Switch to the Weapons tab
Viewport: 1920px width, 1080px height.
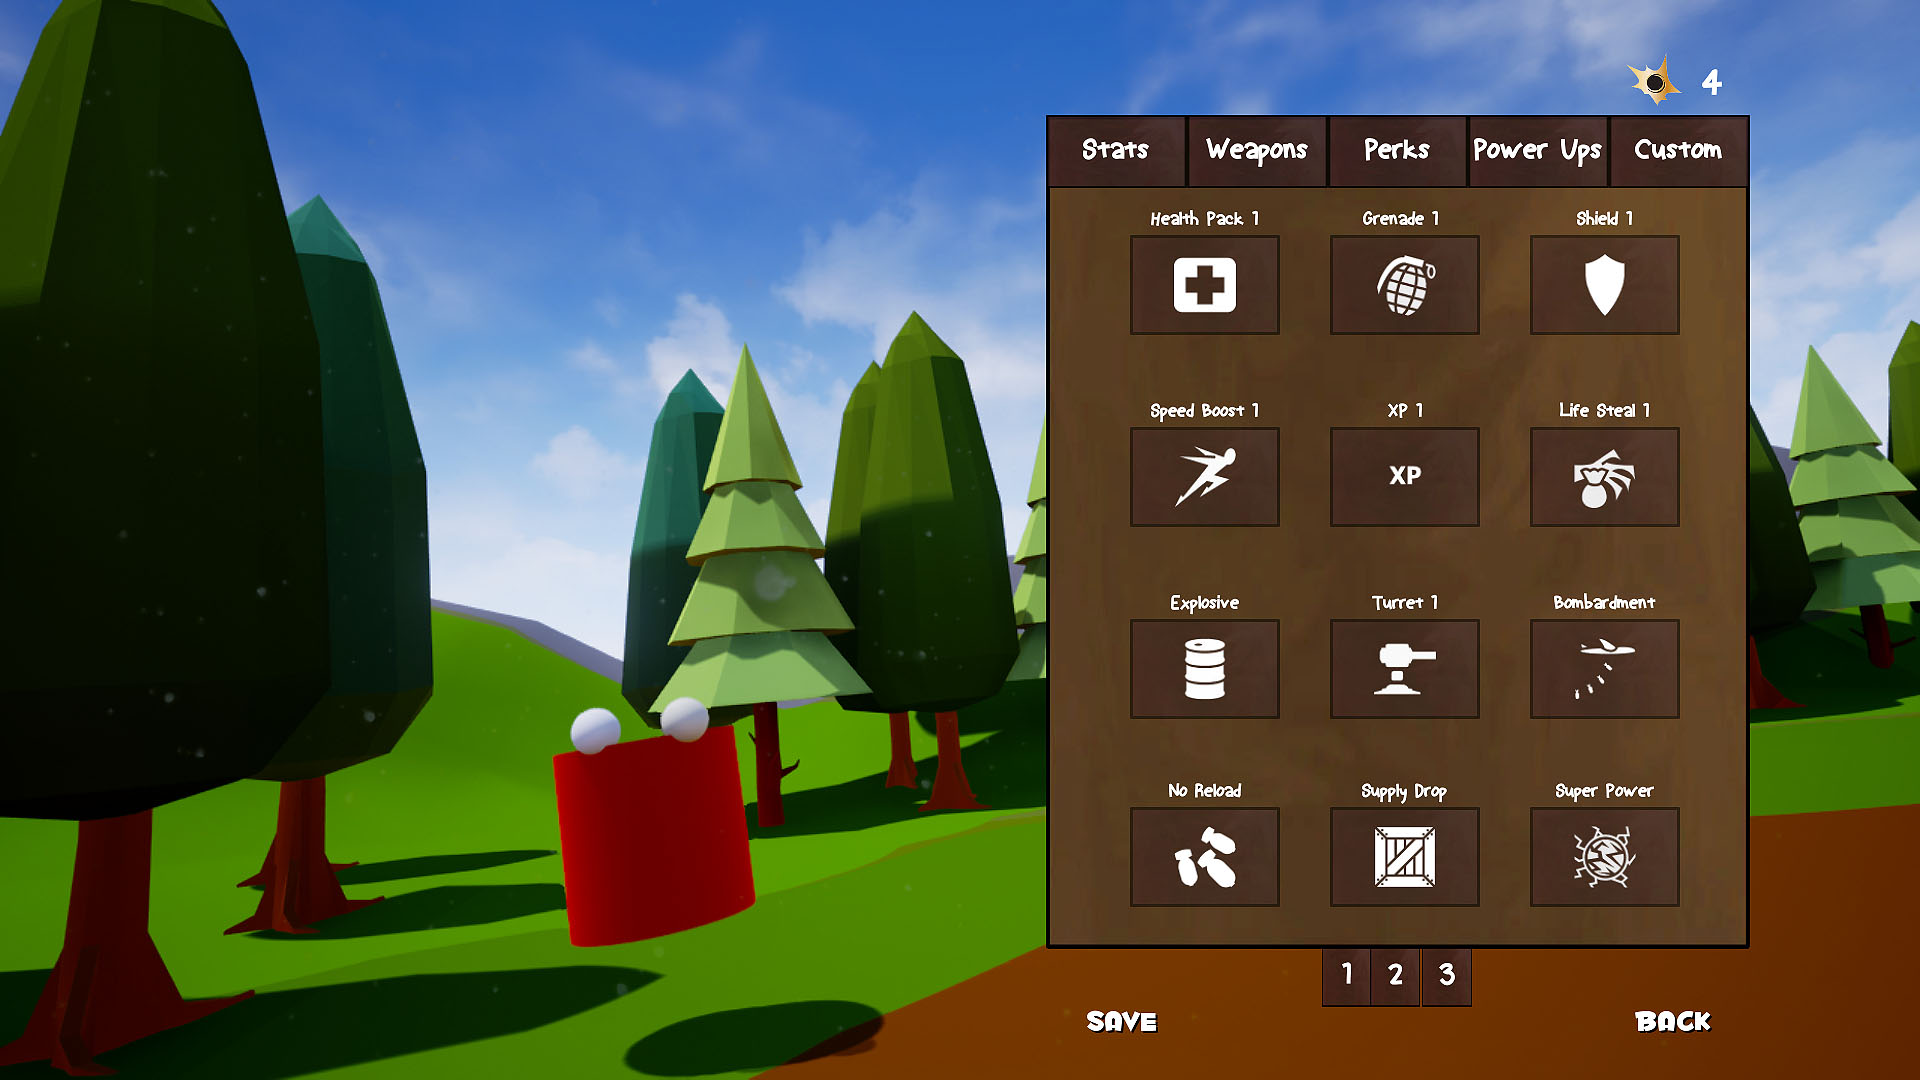coord(1256,151)
